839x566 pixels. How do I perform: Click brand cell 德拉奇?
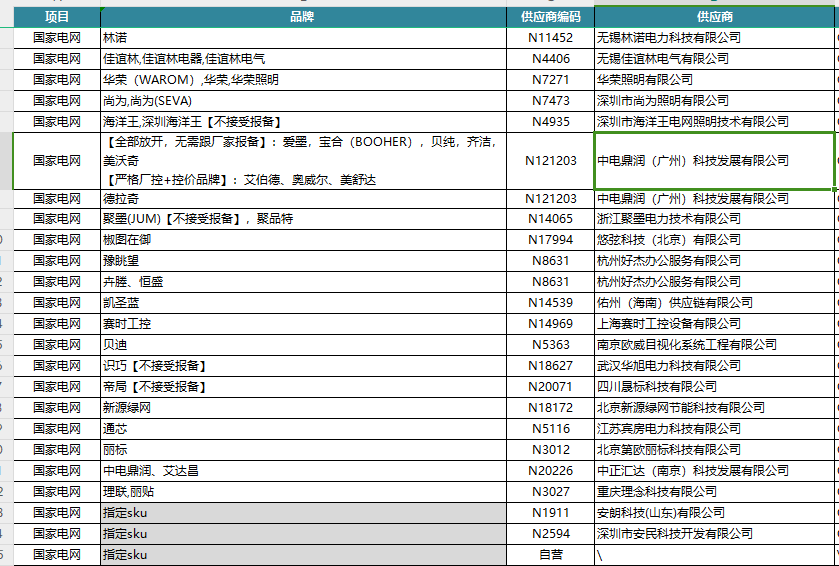pyautogui.click(x=303, y=198)
